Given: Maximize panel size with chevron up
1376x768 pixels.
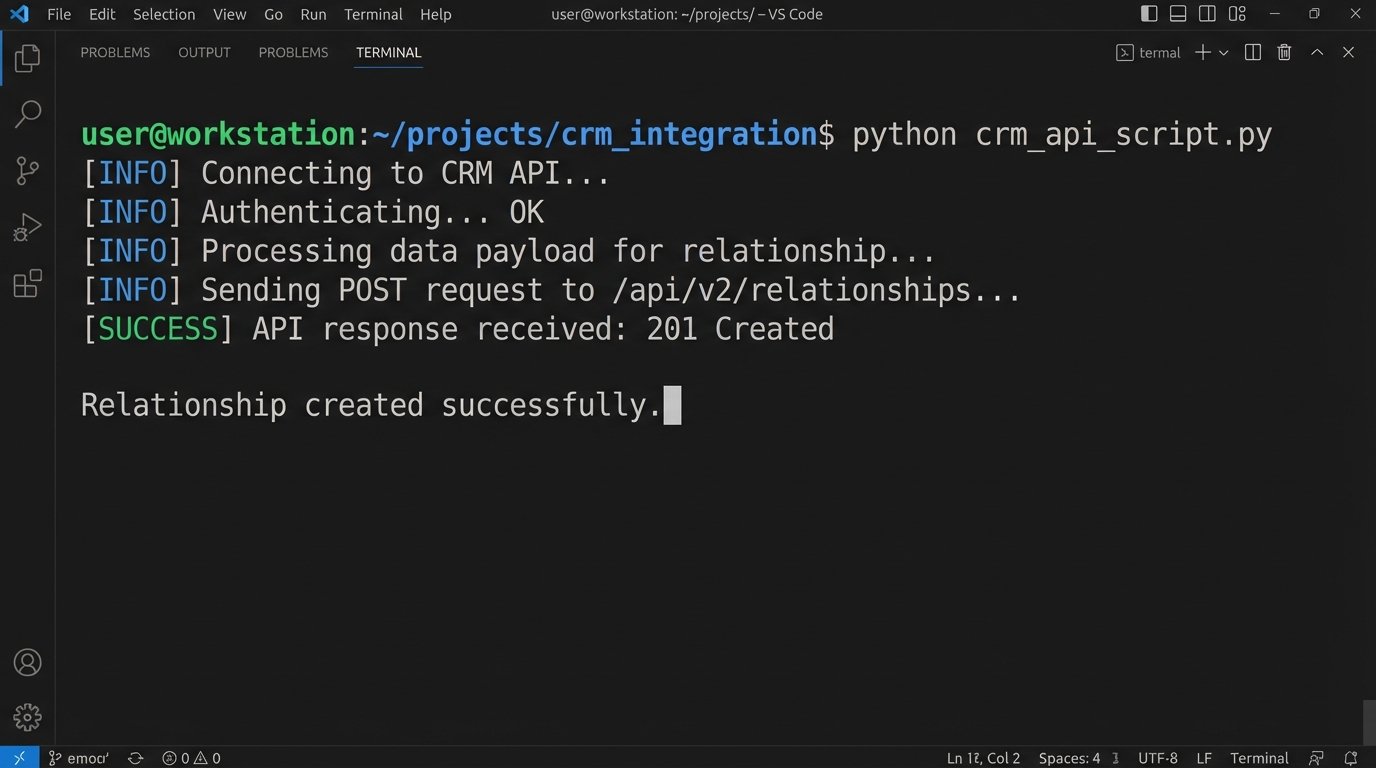Looking at the screenshot, I should click(x=1317, y=53).
